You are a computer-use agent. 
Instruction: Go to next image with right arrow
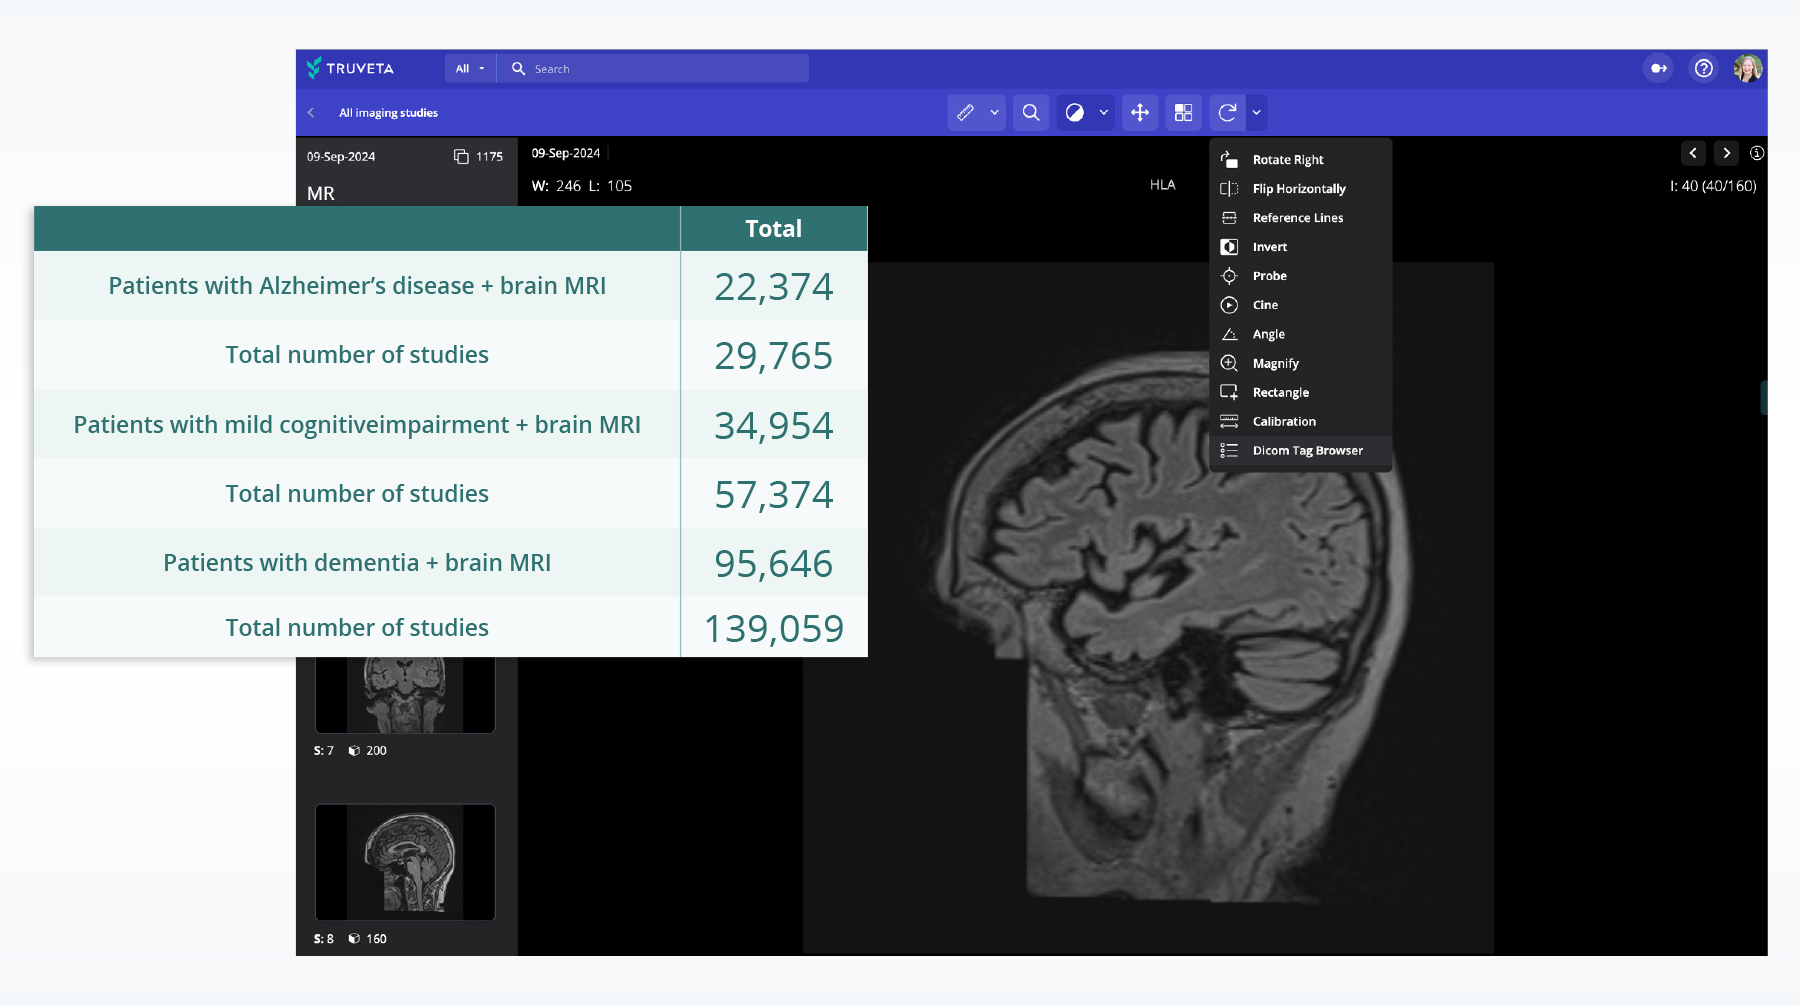(x=1726, y=153)
